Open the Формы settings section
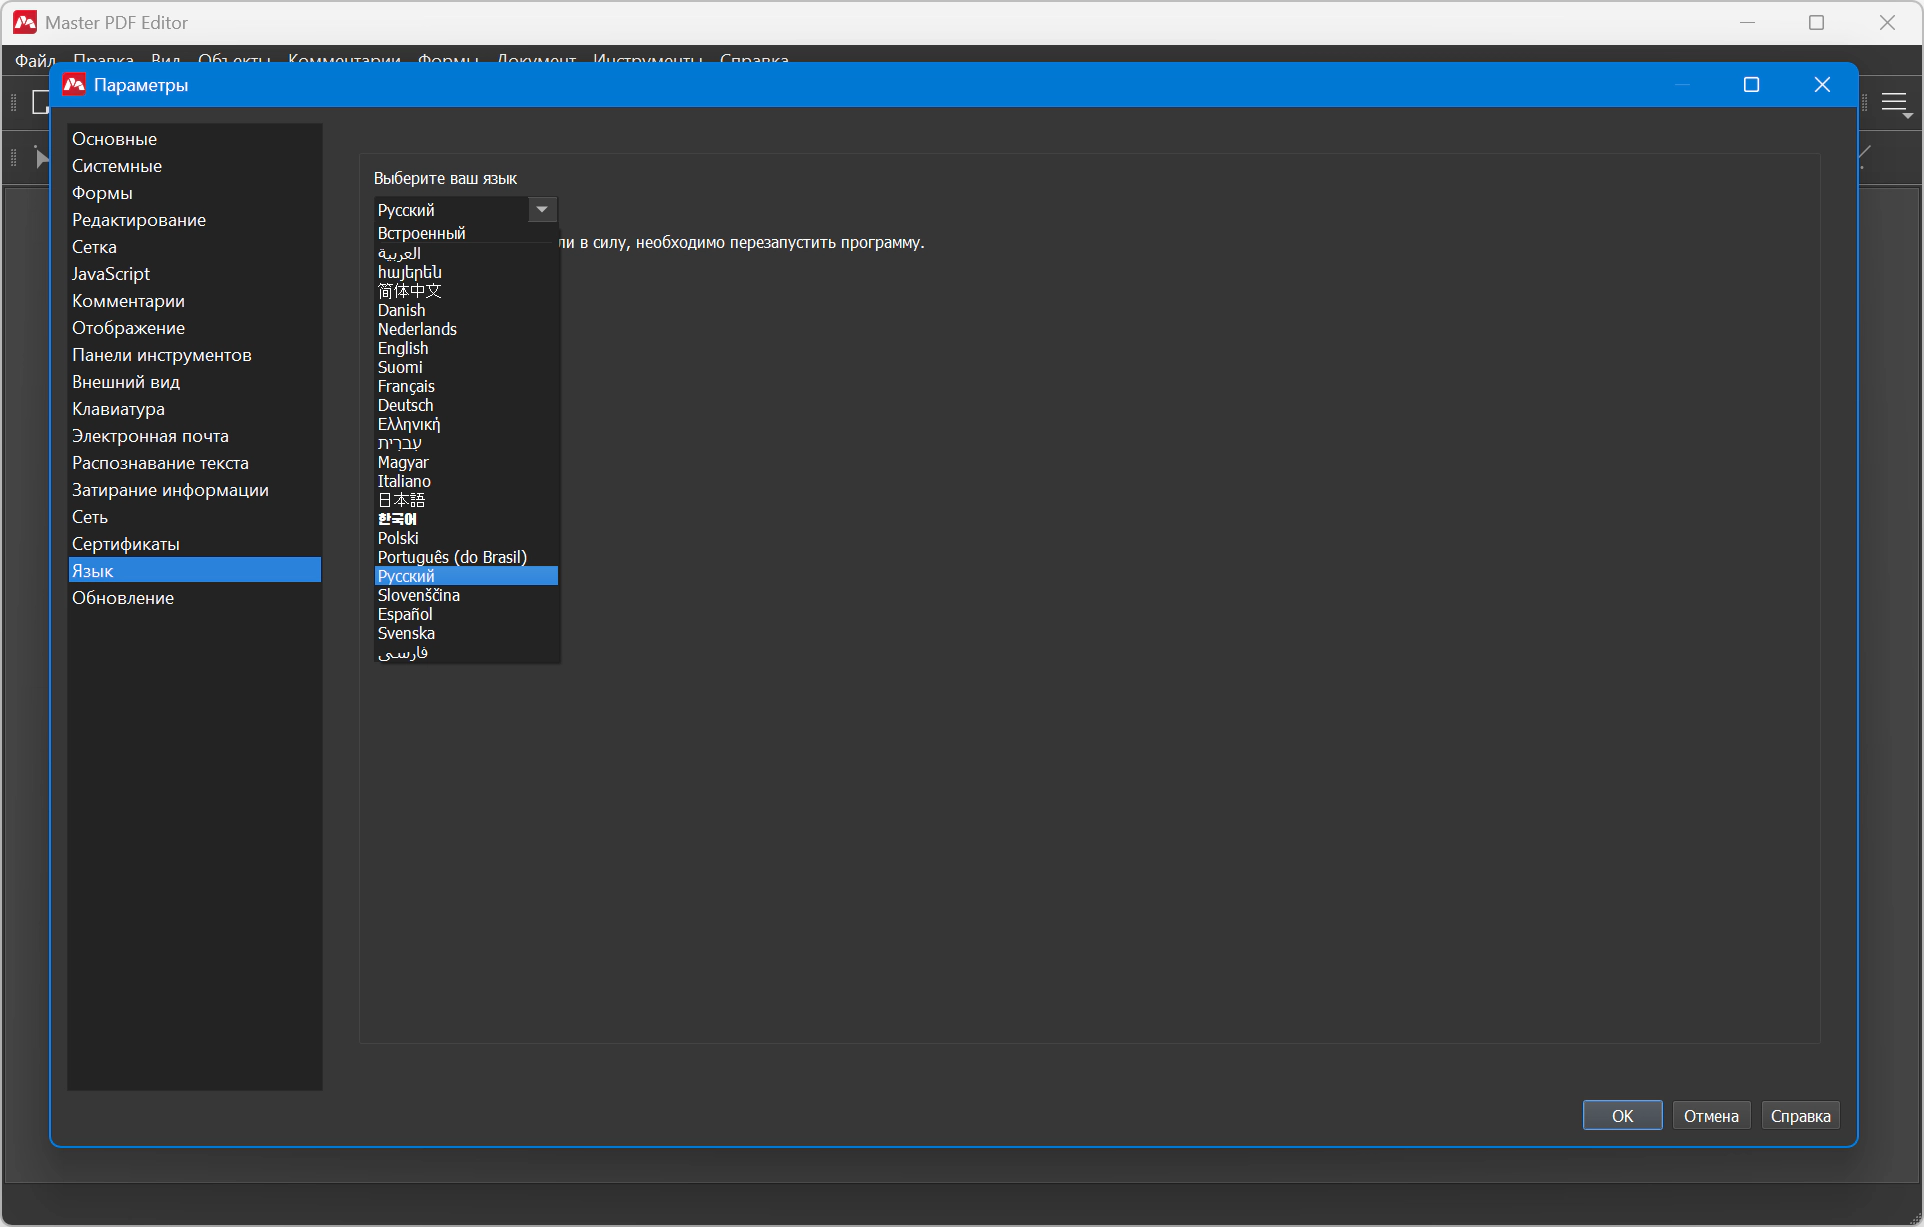 (195, 193)
